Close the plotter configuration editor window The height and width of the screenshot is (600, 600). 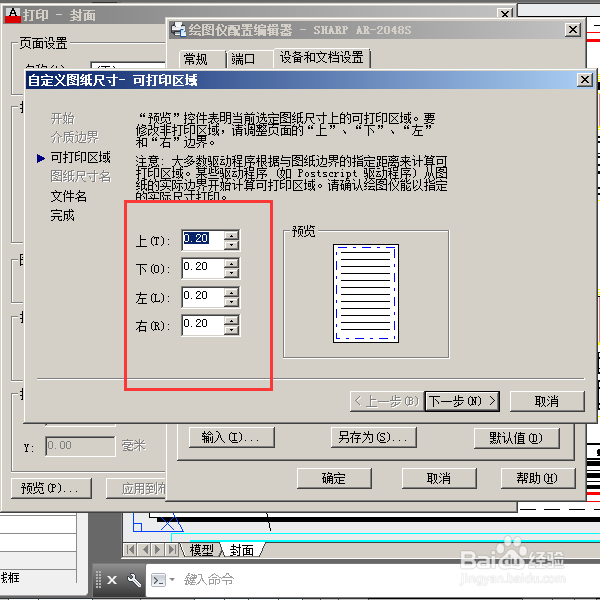pos(573,29)
